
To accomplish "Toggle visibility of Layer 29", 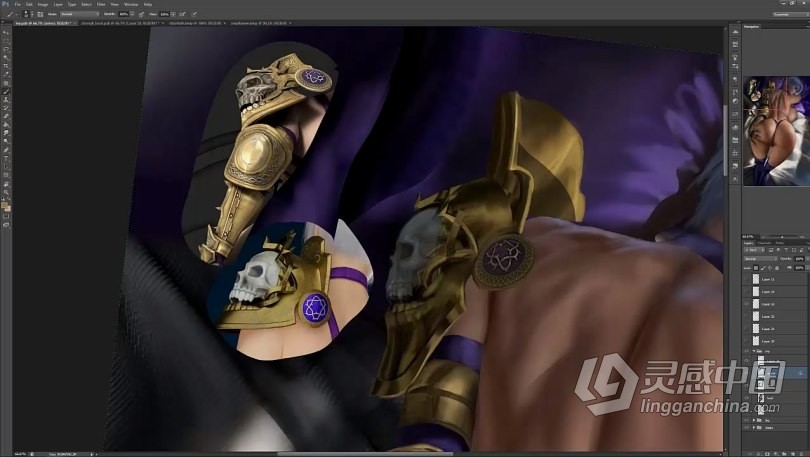I will click(746, 291).
